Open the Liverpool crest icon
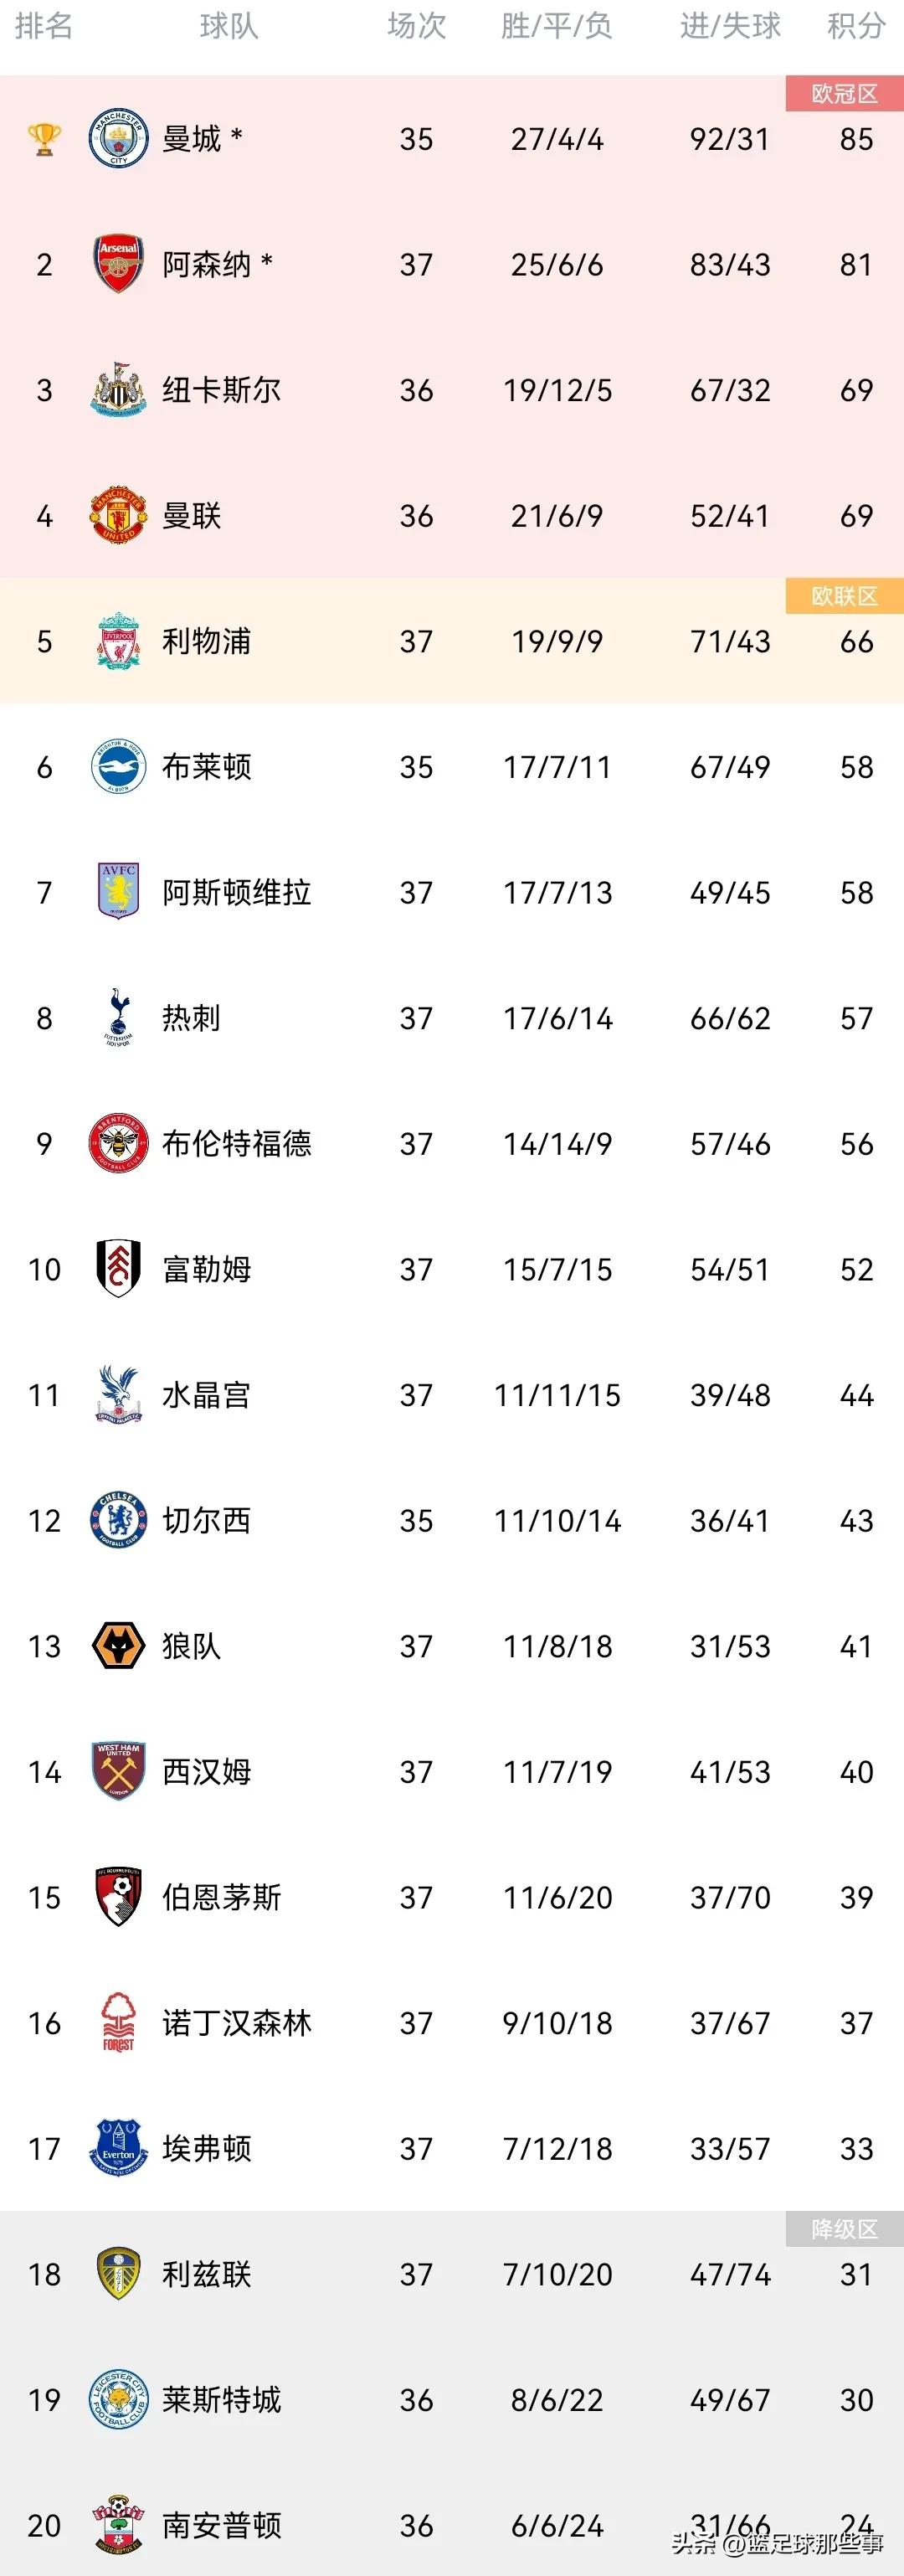 click(118, 641)
